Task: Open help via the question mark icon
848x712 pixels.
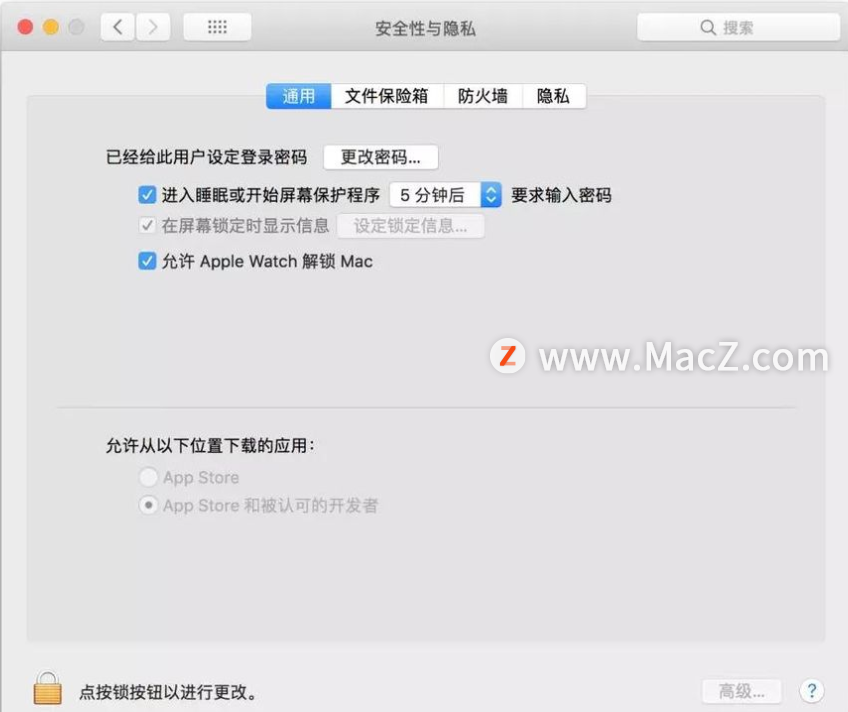Action: tap(811, 690)
